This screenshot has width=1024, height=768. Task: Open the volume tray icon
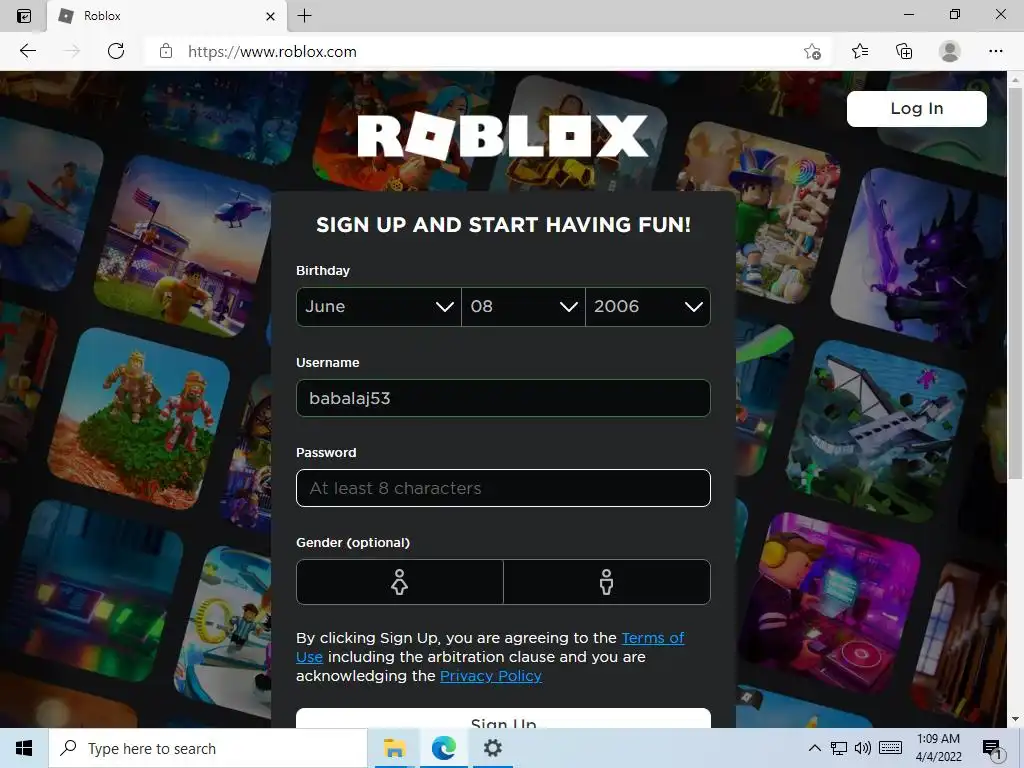(x=863, y=748)
